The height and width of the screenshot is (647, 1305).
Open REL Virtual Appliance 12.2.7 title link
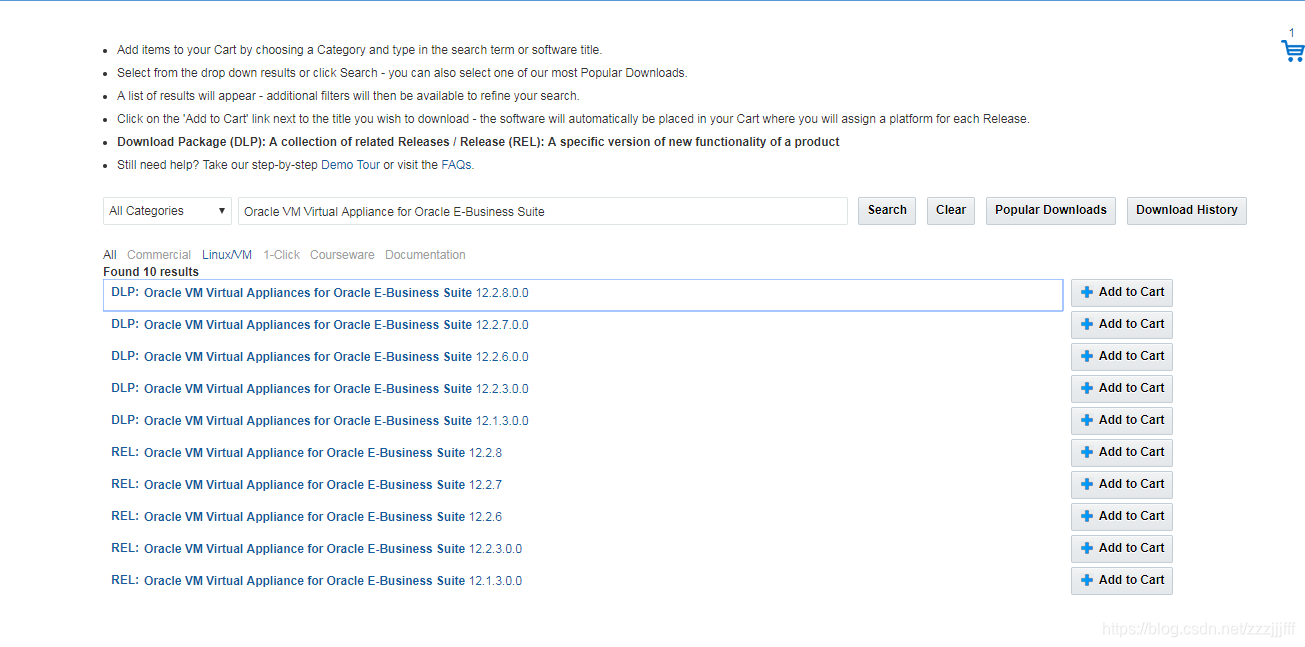point(323,485)
